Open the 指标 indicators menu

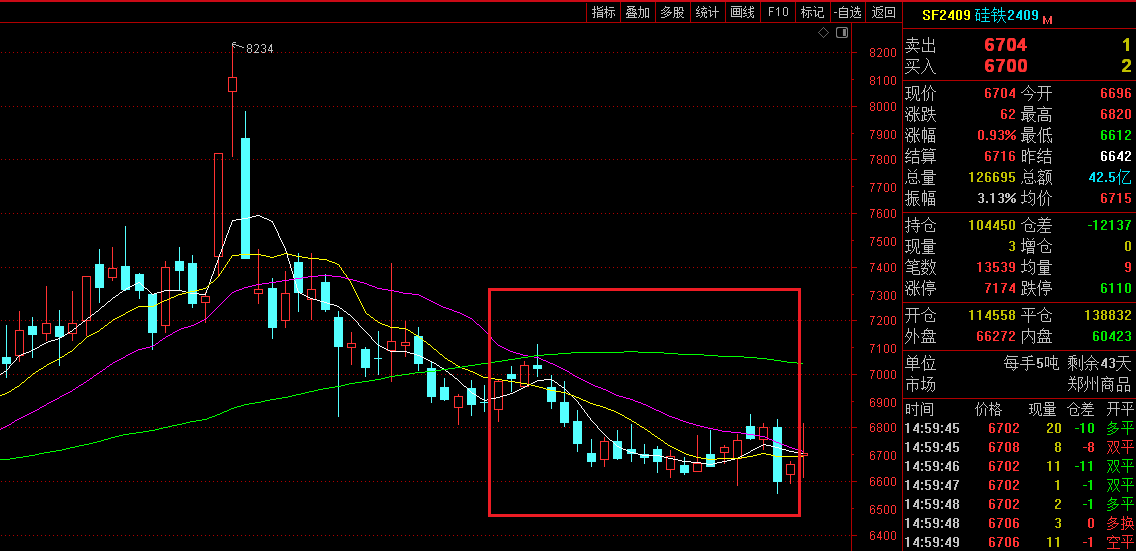point(603,12)
